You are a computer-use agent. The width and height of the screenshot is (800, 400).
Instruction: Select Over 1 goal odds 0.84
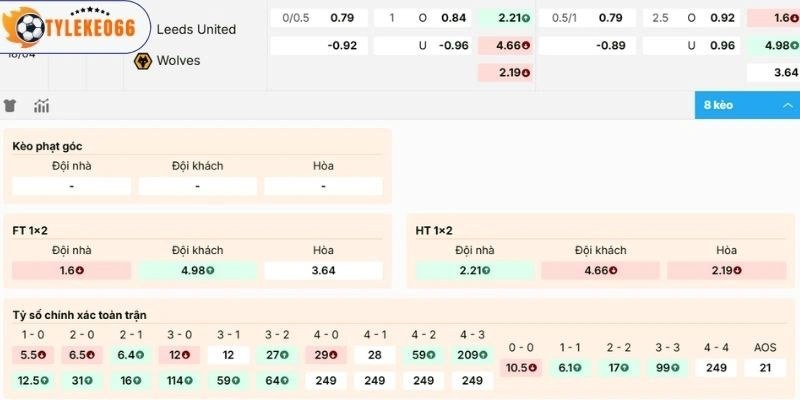453,17
